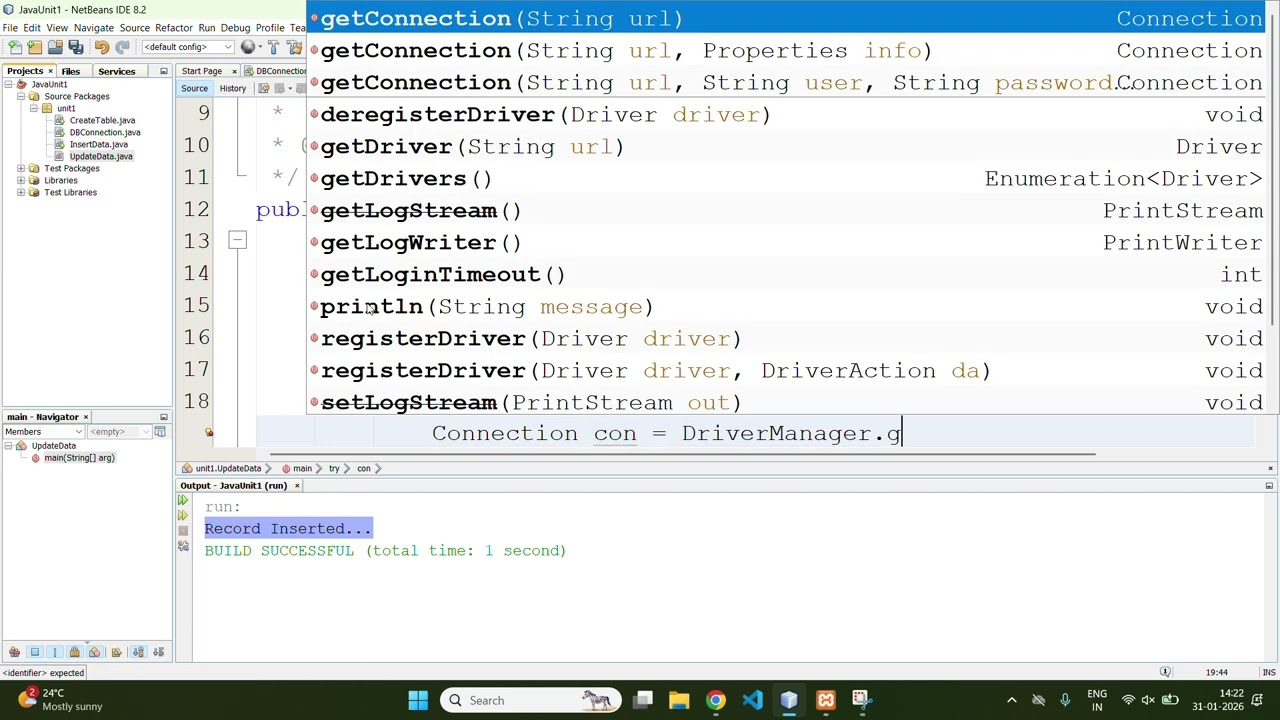Click the Windows Start button
This screenshot has height=720, width=1280.
[418, 700]
